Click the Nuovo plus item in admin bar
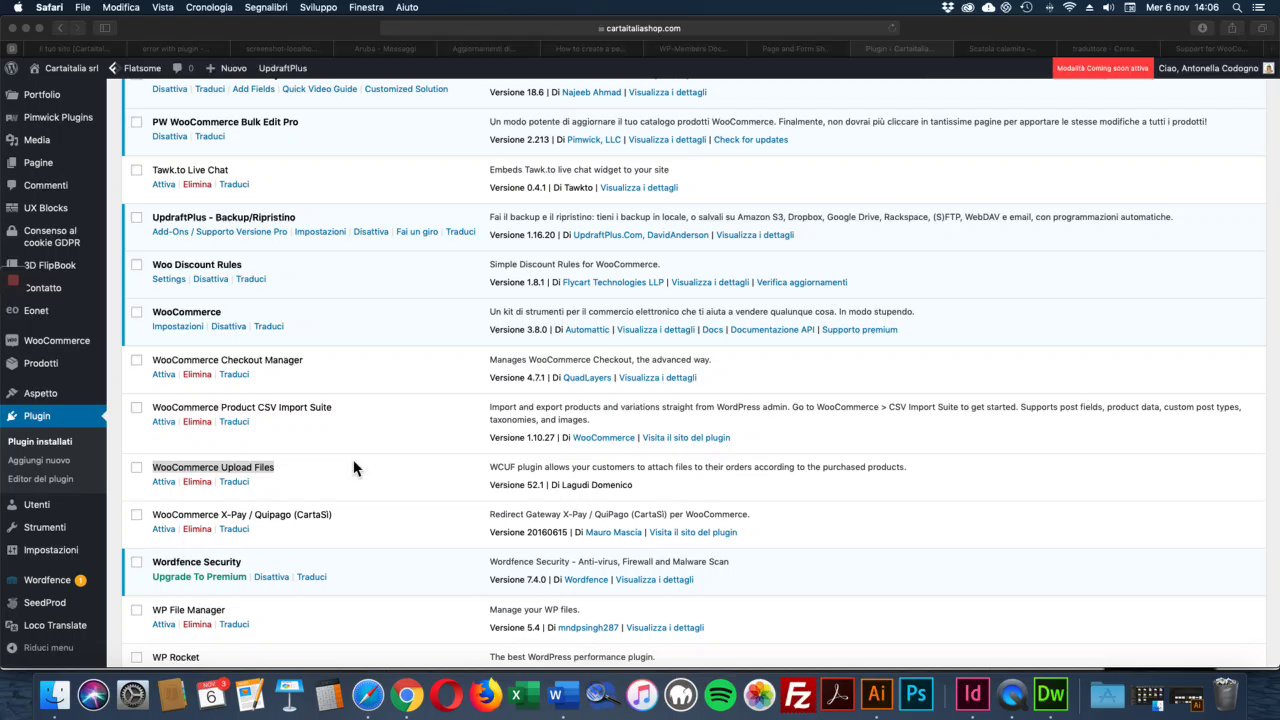This screenshot has width=1280, height=720. pyautogui.click(x=225, y=68)
